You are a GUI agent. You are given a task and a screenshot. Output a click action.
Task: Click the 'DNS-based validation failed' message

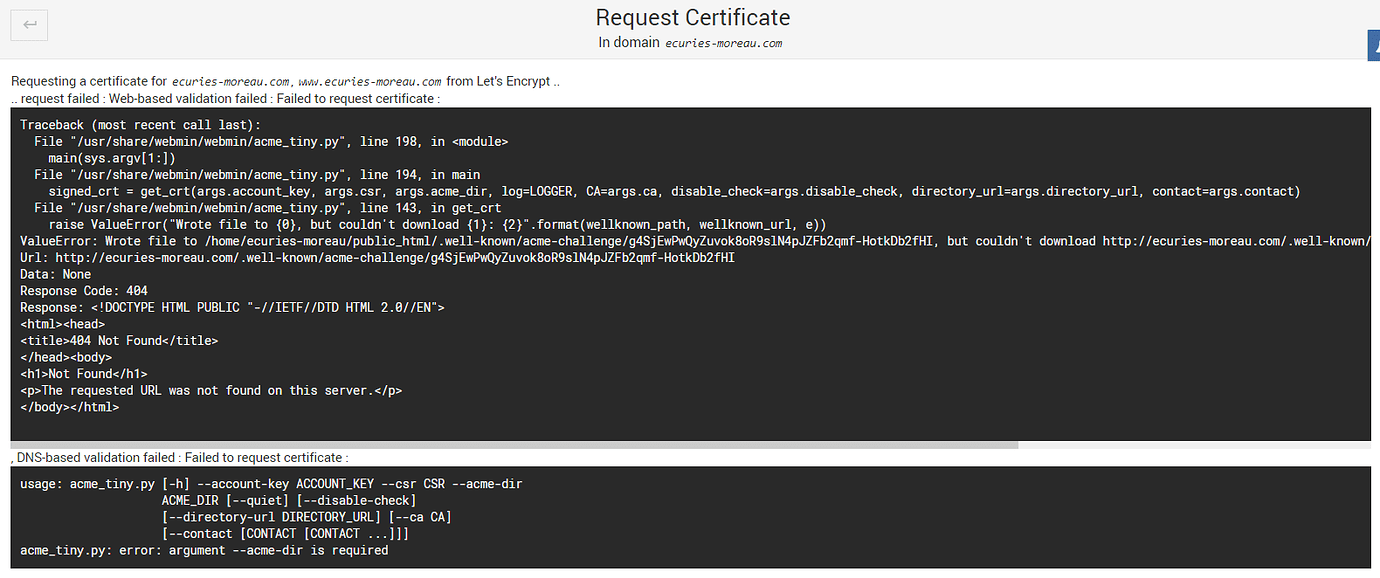tap(180, 457)
